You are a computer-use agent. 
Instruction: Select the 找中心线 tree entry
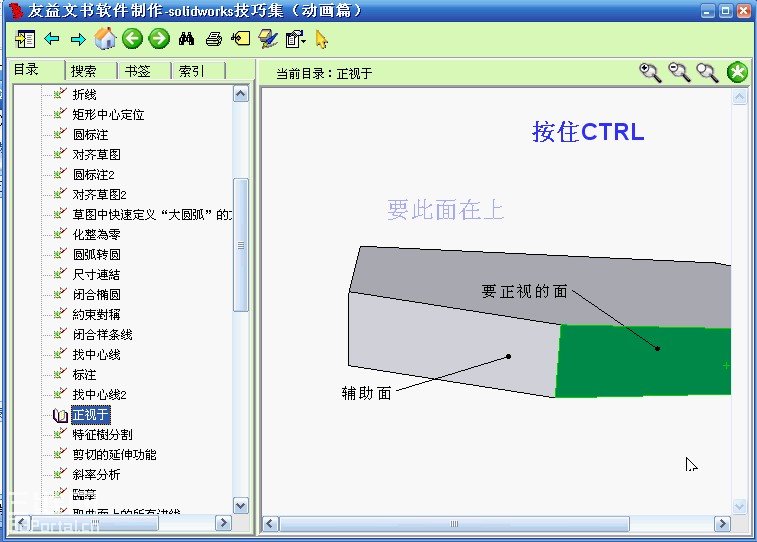[97, 355]
